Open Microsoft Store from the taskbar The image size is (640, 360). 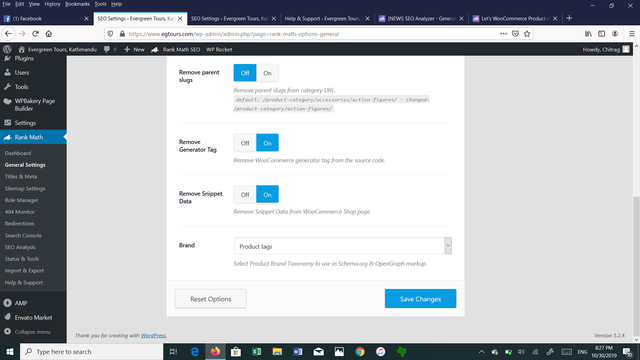coord(236,351)
